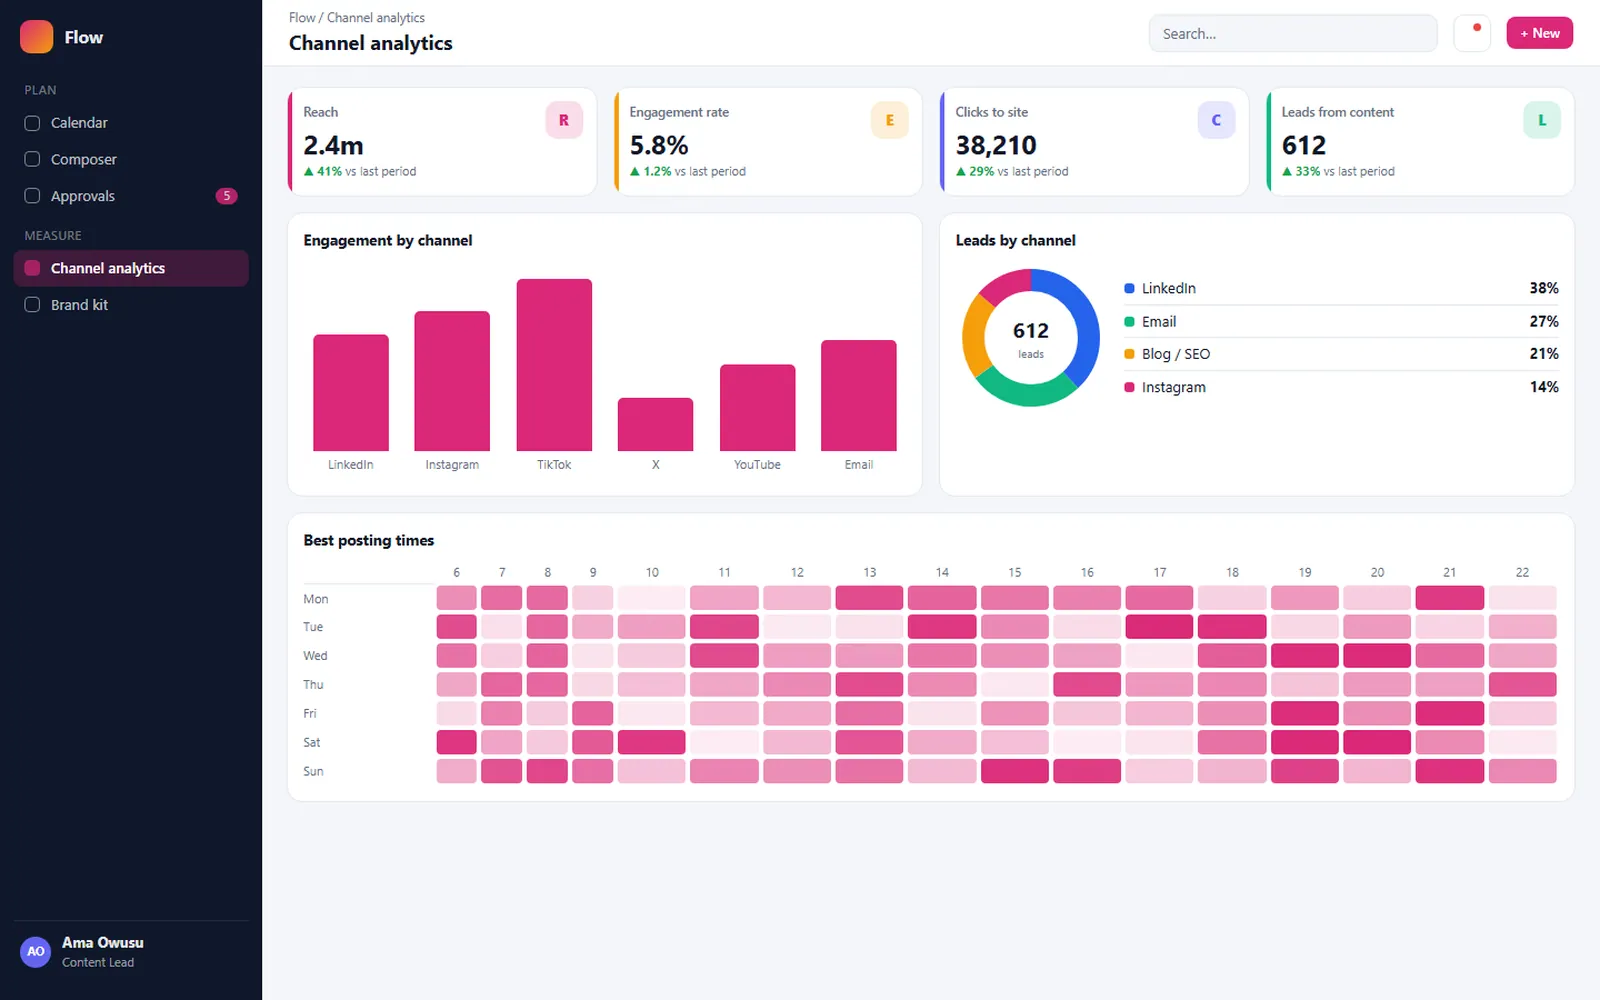This screenshot has width=1600, height=1000.
Task: Click the Best posting times heading
Action: point(369,540)
